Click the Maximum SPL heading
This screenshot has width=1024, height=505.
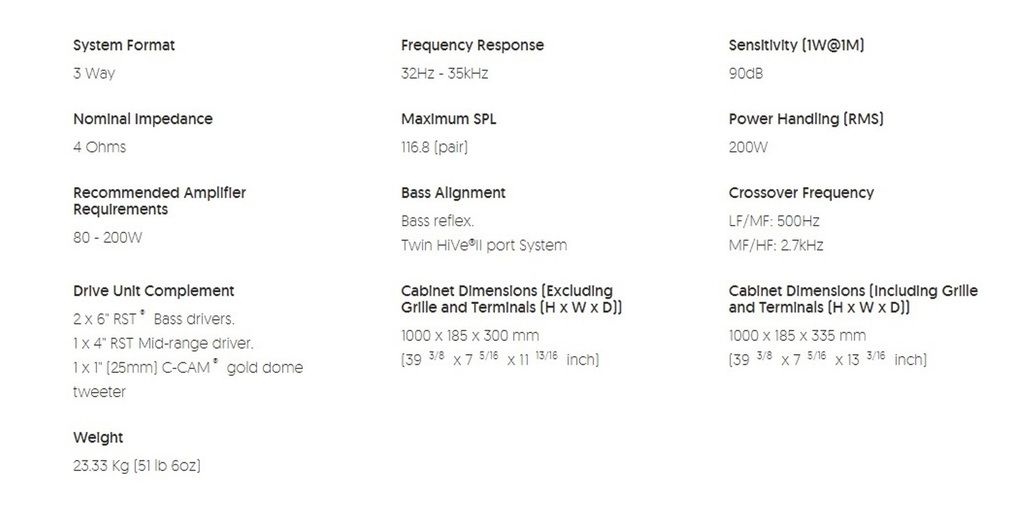click(x=449, y=120)
